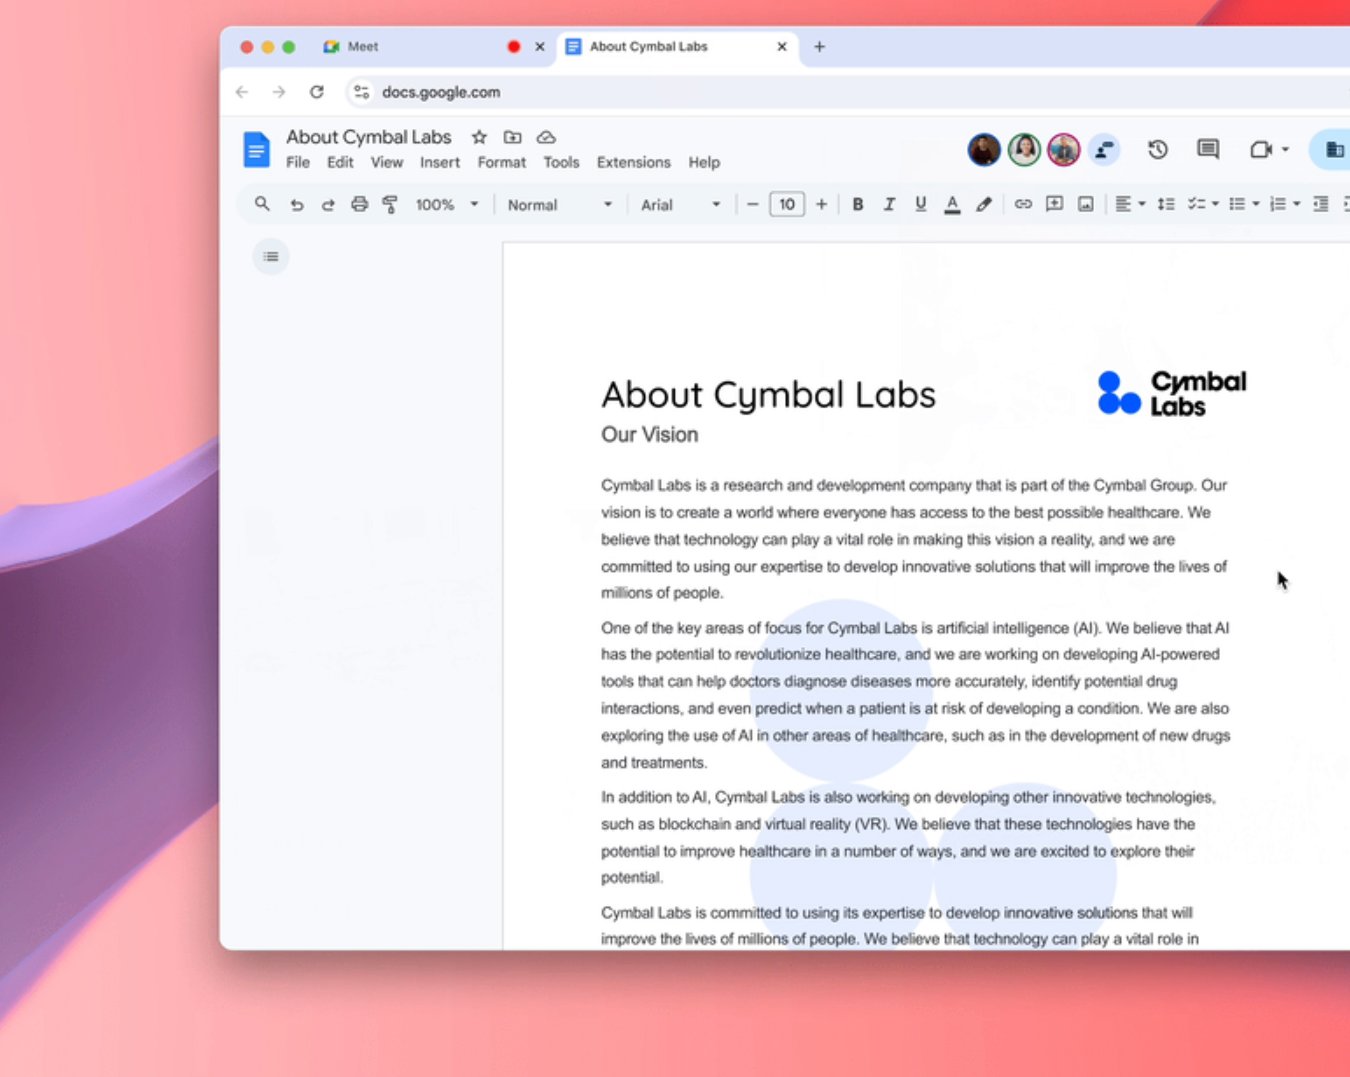Click the blue button after the video call icon
Image resolution: width=1350 pixels, height=1077 pixels.
pyautogui.click(x=1332, y=150)
